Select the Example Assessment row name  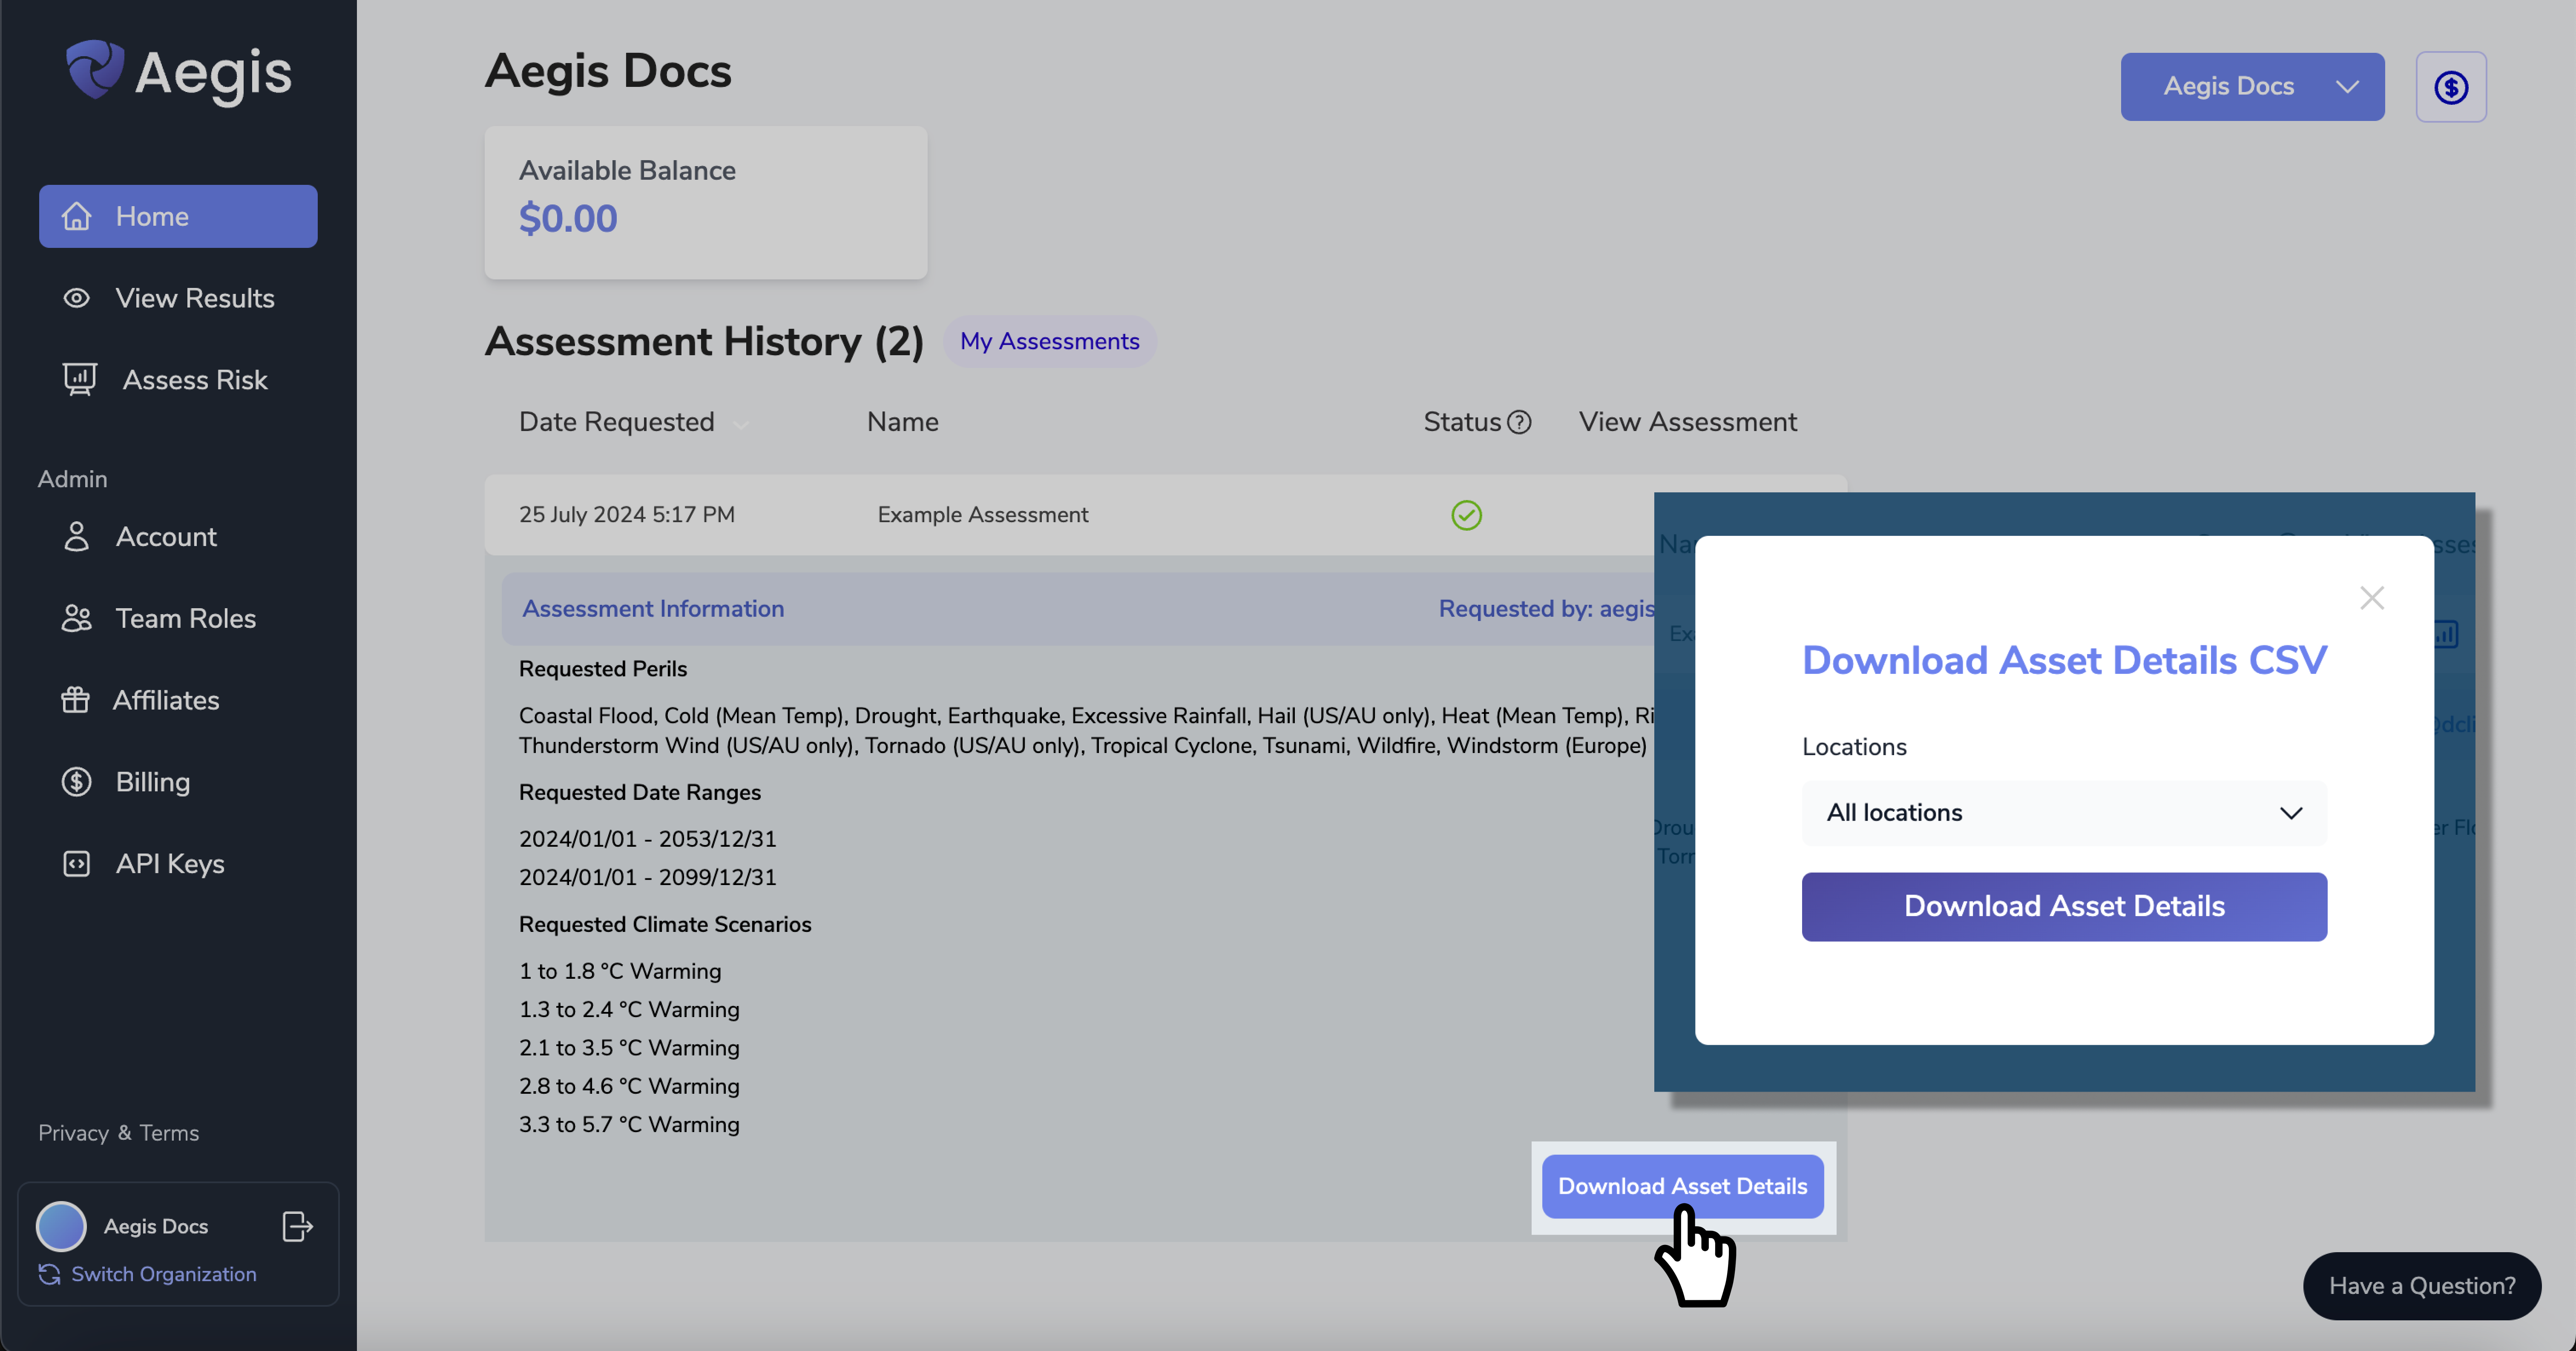tap(983, 515)
